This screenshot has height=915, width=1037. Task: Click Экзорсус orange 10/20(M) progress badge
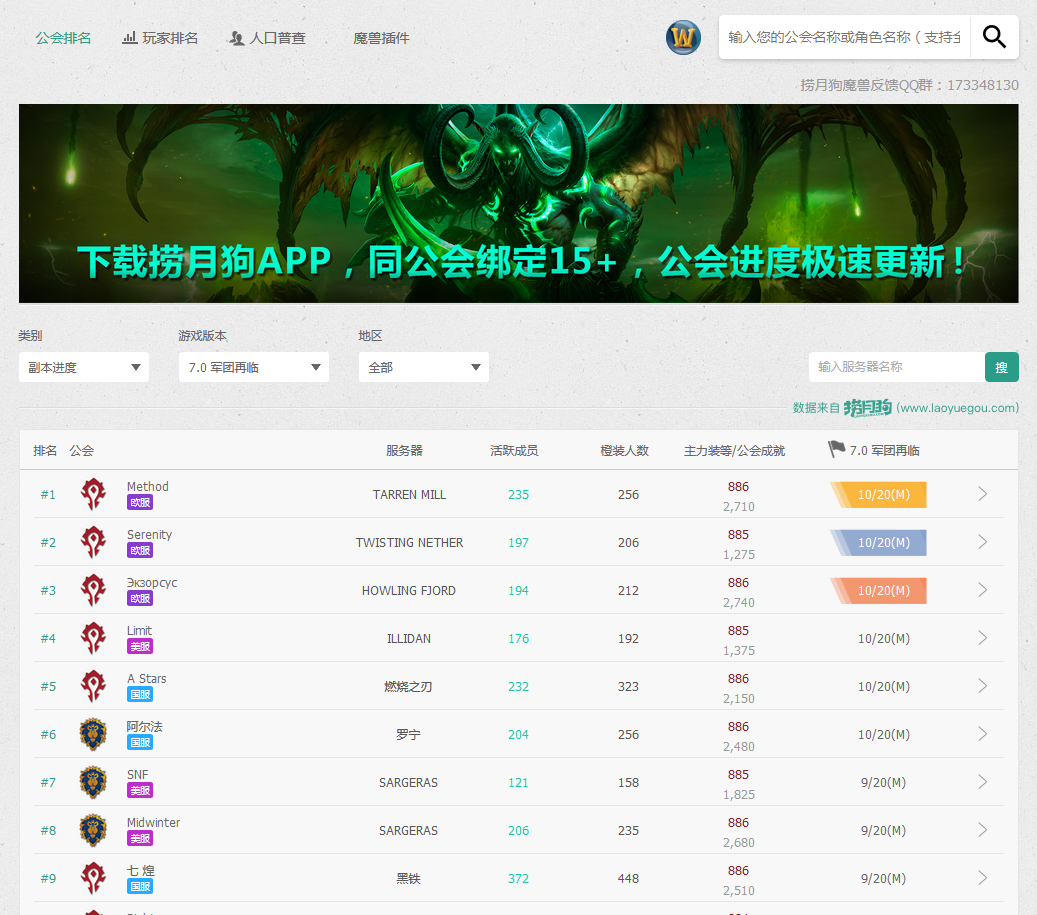[878, 590]
